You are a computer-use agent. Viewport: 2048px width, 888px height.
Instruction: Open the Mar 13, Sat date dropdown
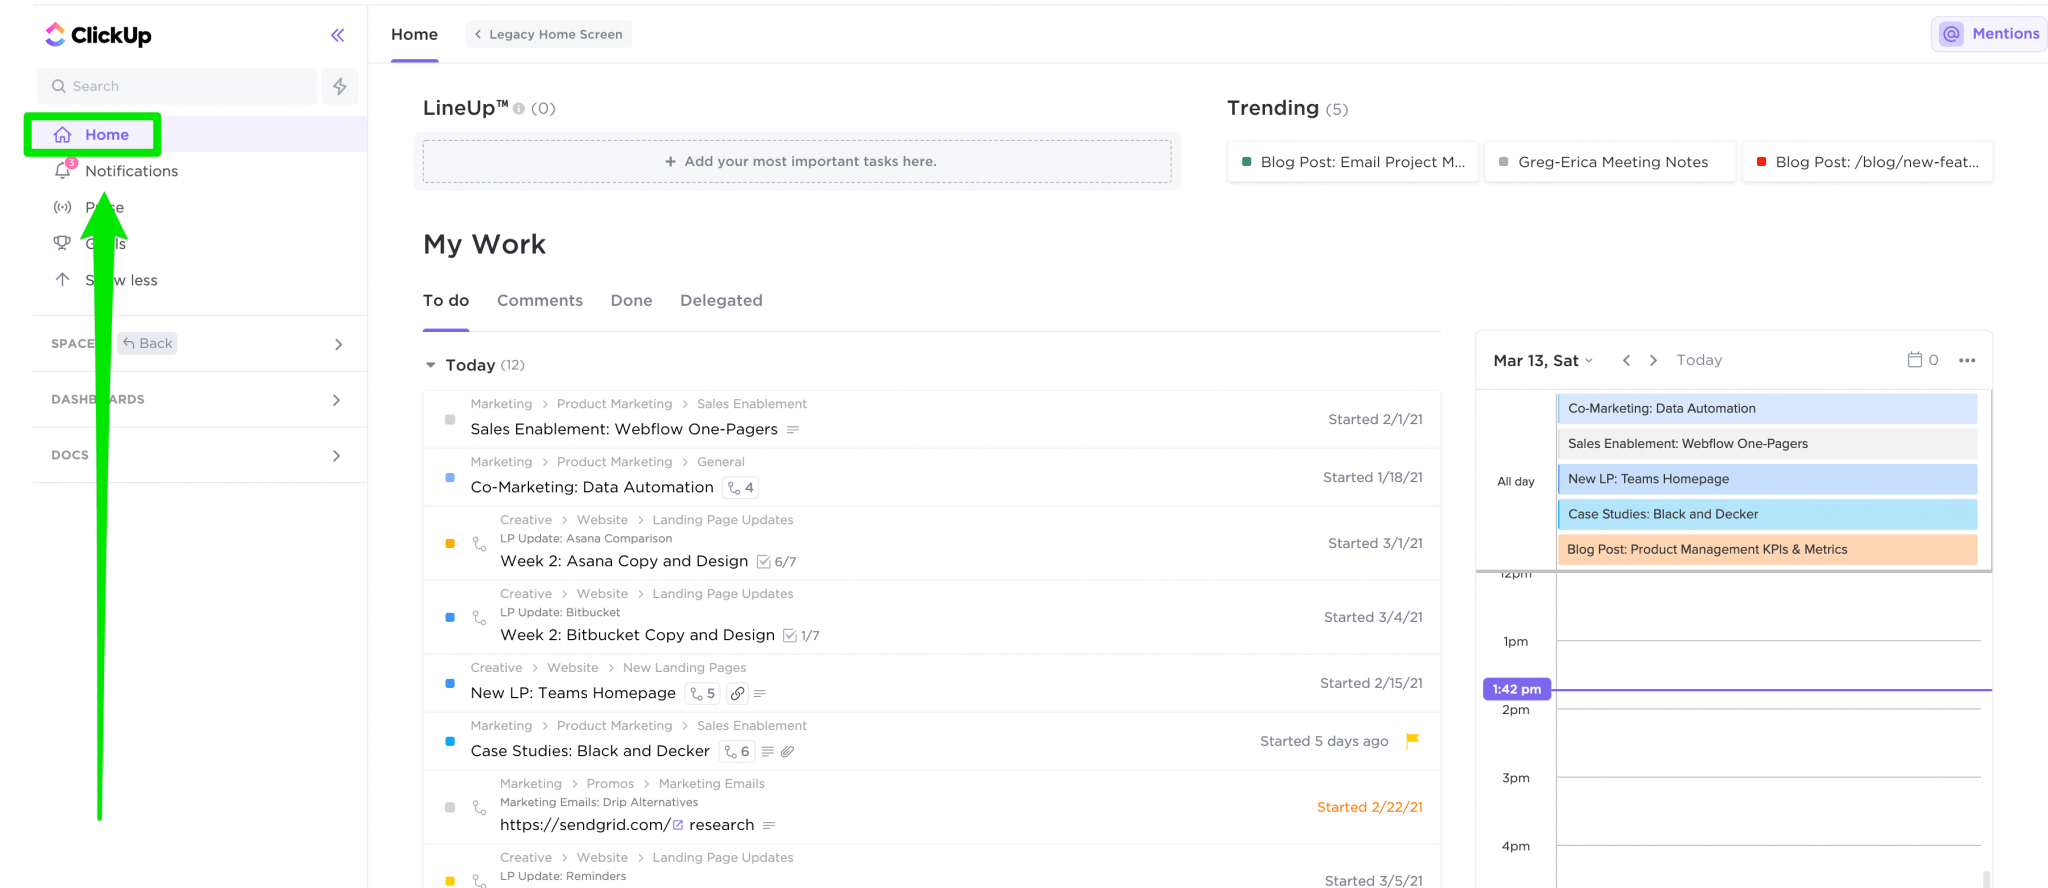(1543, 360)
